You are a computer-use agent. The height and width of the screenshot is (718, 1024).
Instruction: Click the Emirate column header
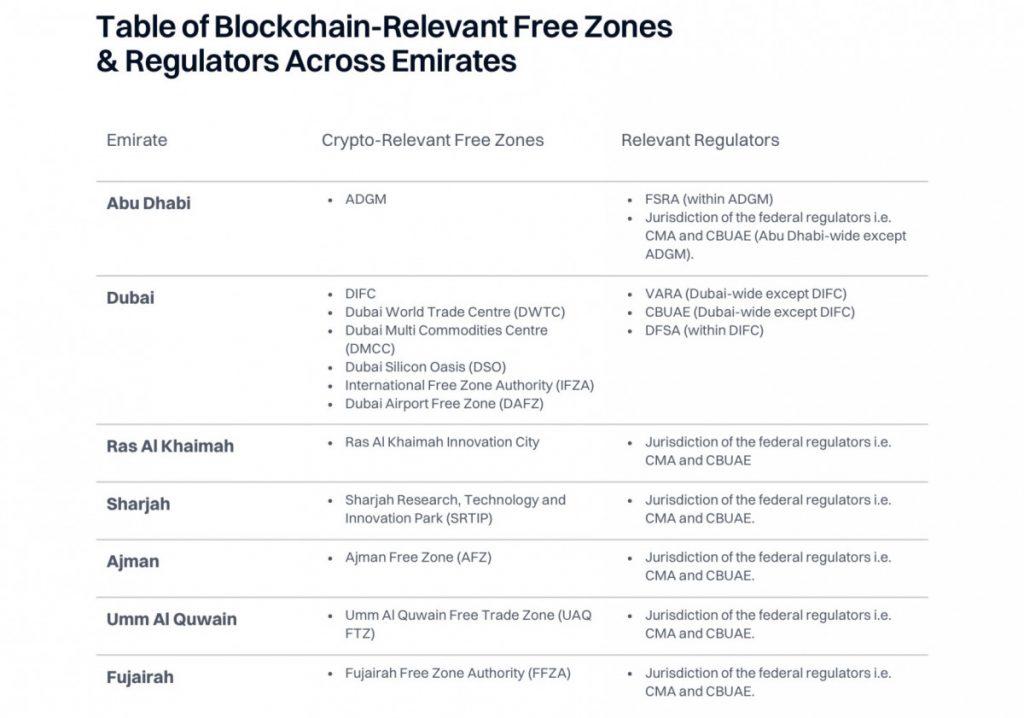pos(137,140)
